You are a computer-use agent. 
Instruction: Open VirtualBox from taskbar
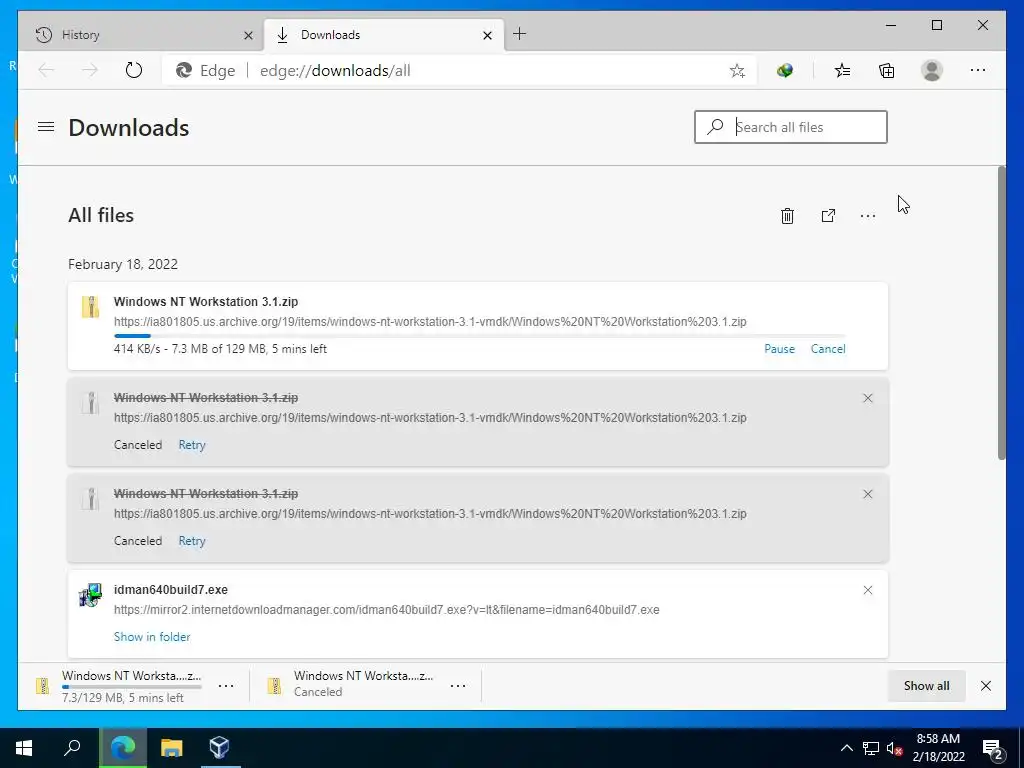(219, 748)
